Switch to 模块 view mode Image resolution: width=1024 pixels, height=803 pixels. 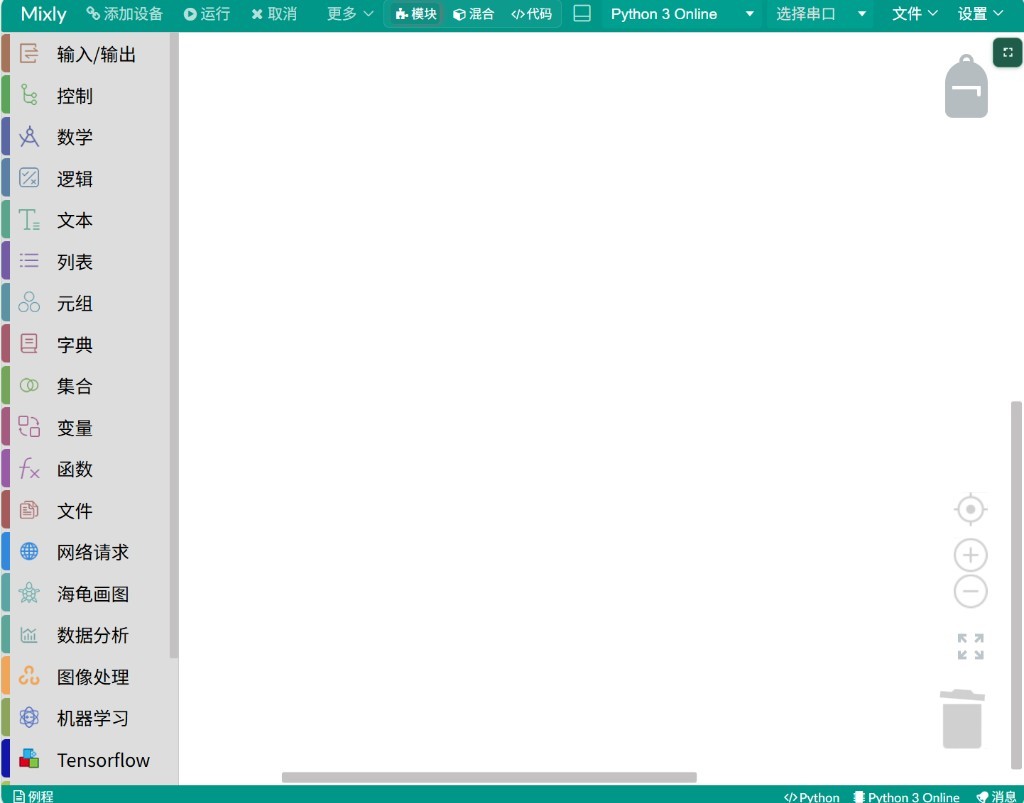[416, 14]
